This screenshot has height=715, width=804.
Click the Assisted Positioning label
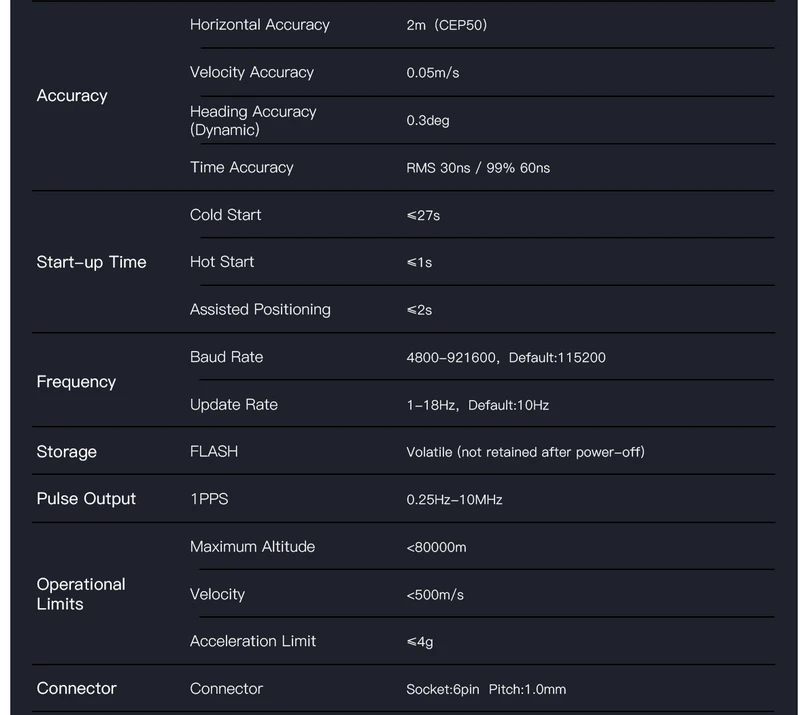[260, 309]
